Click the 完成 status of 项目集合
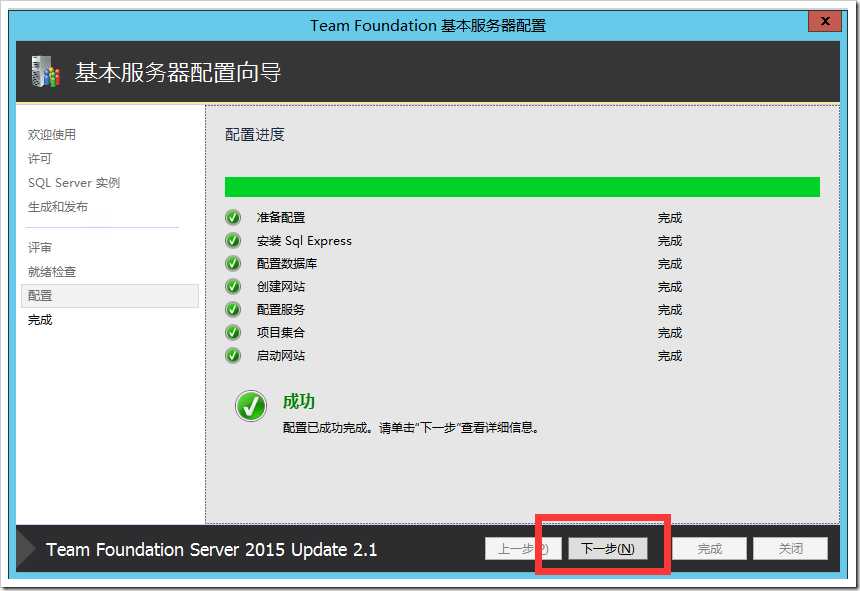Viewport: 860px width, 591px height. click(670, 333)
